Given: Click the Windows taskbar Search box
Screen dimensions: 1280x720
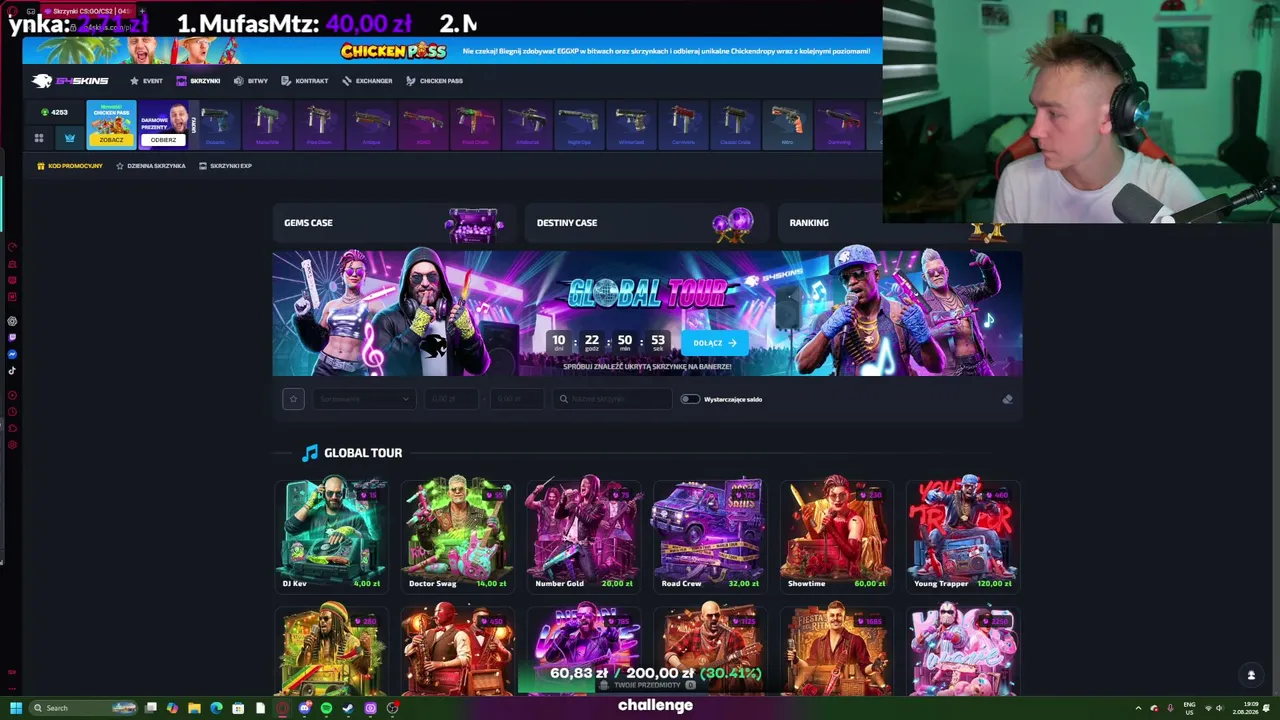Looking at the screenshot, I should click(84, 708).
